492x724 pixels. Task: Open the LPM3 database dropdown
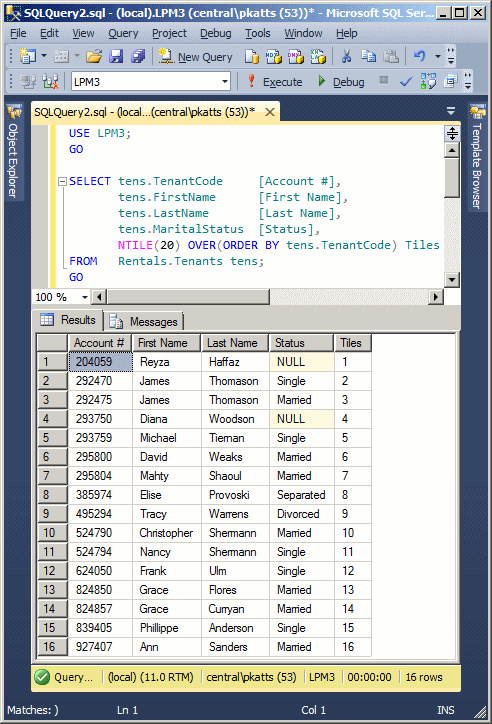click(225, 82)
